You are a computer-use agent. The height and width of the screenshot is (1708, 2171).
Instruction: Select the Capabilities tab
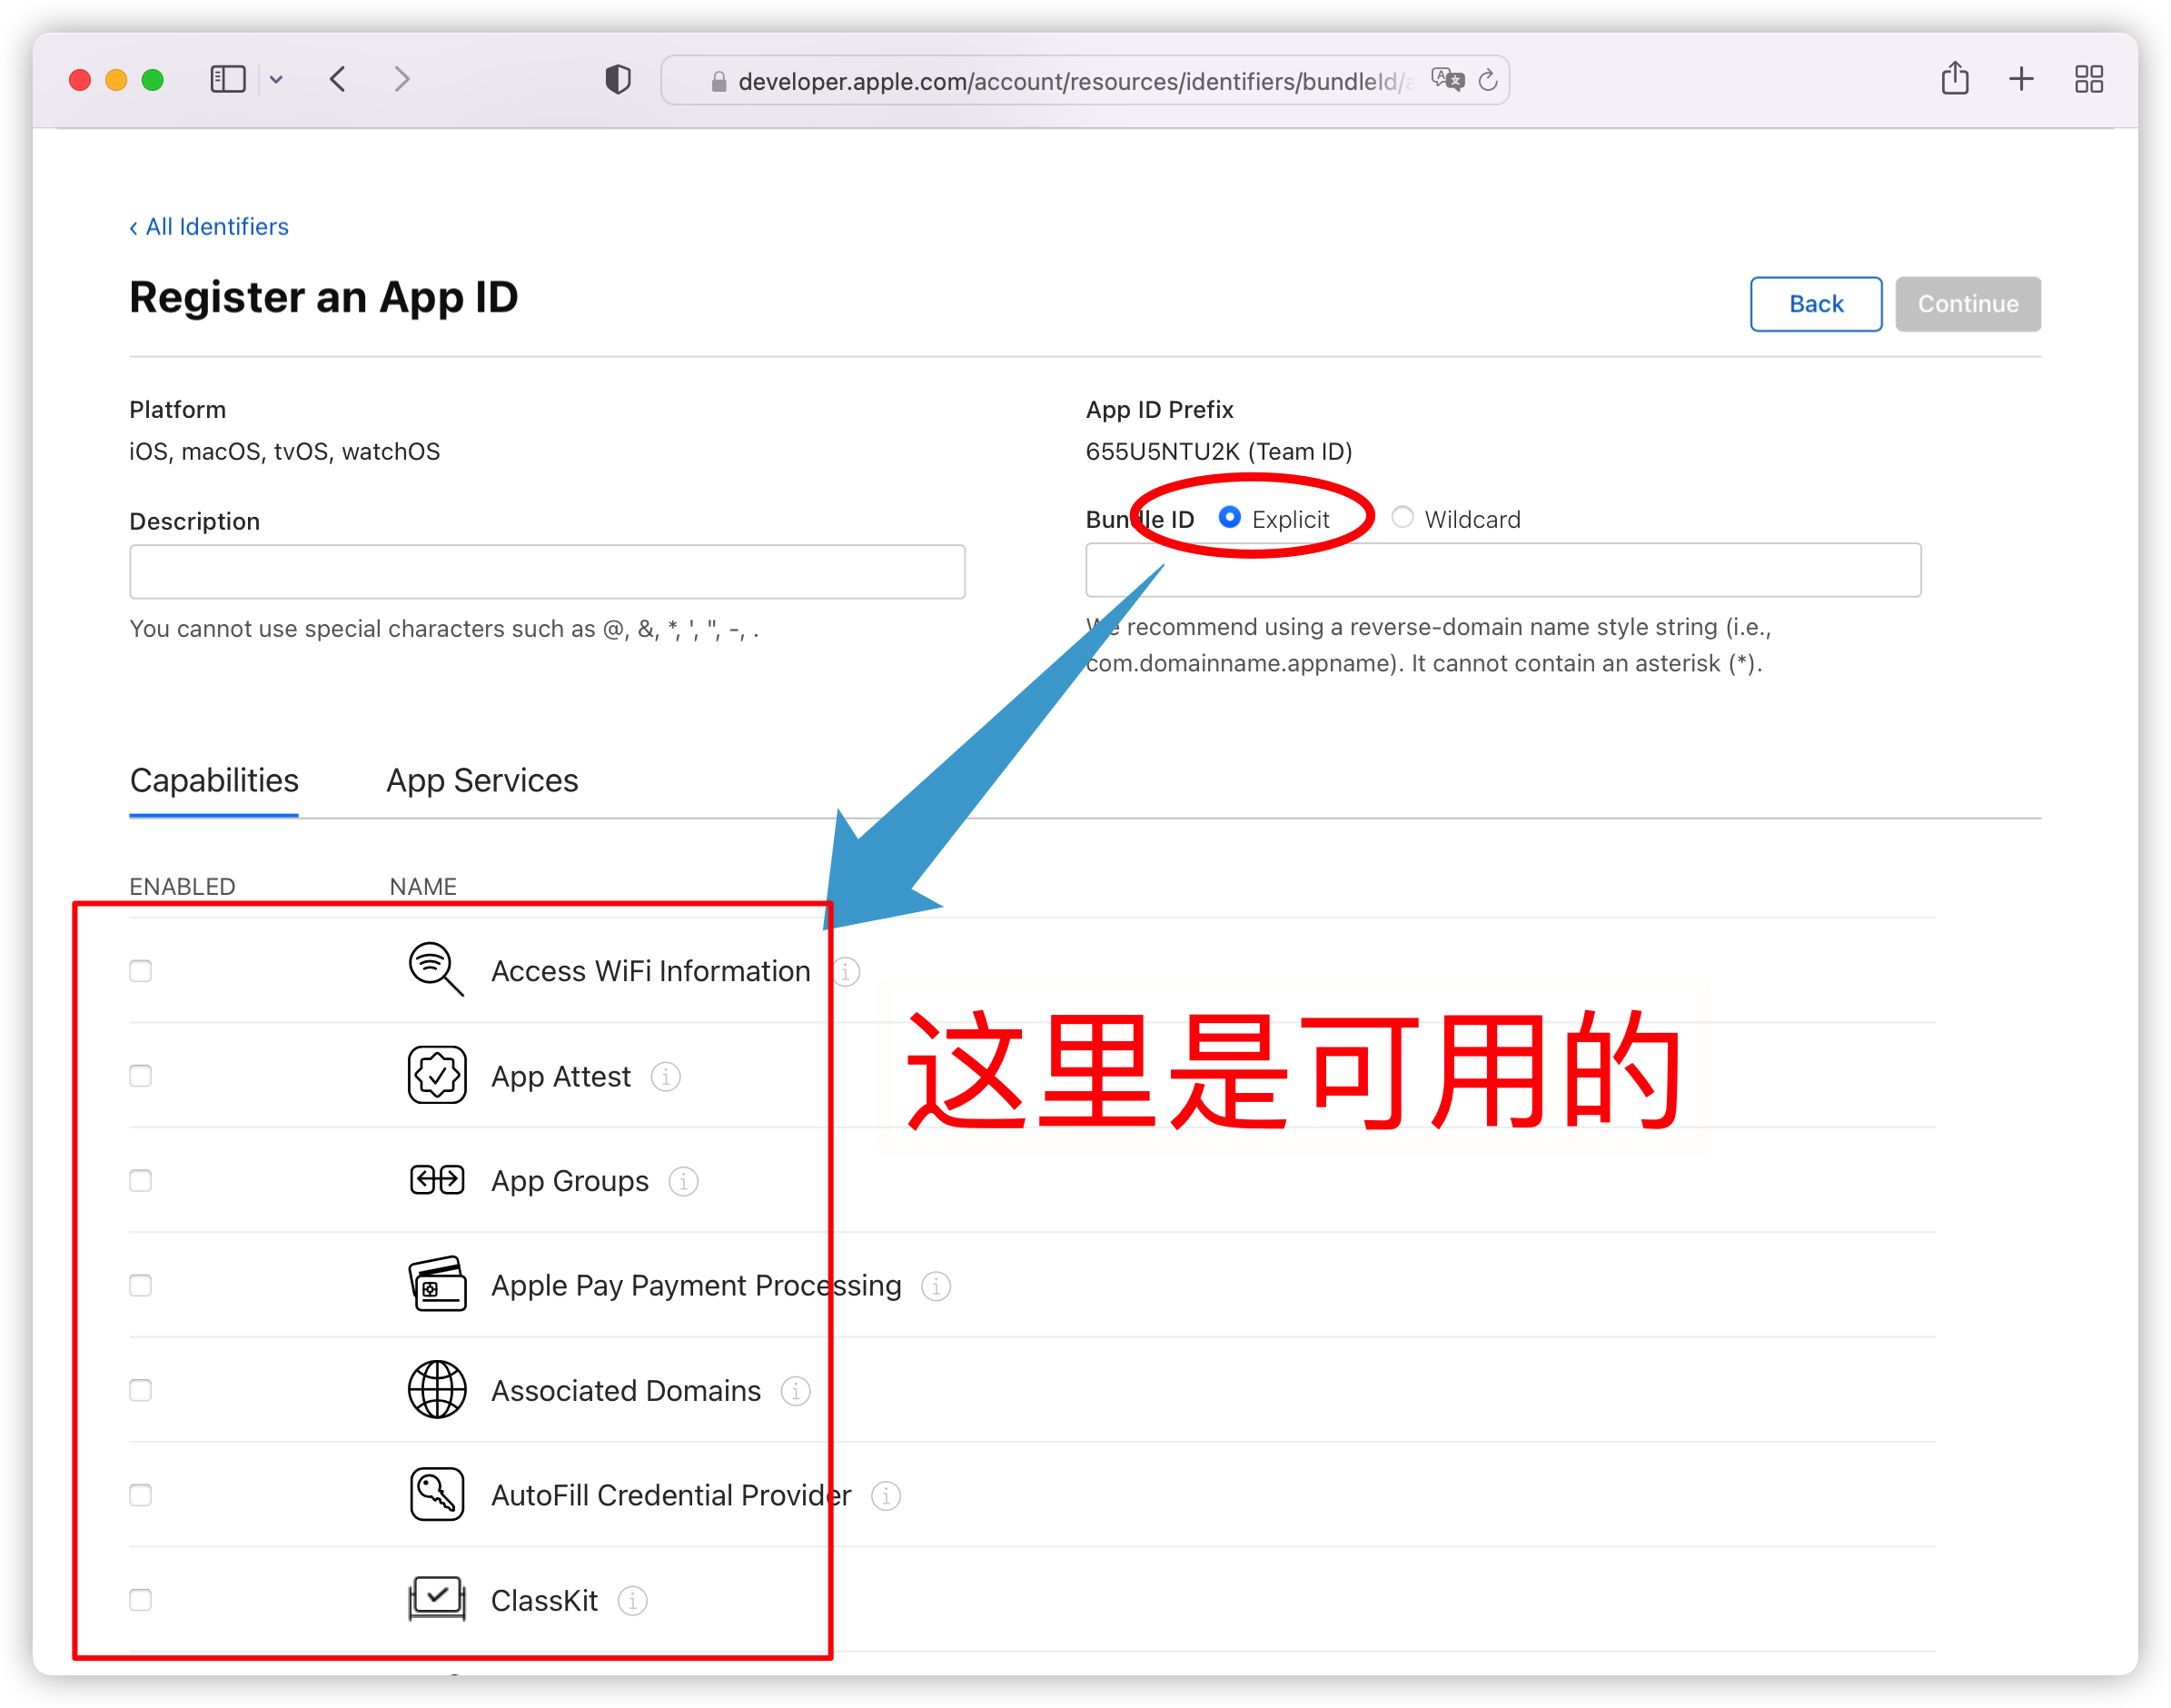tap(214, 780)
